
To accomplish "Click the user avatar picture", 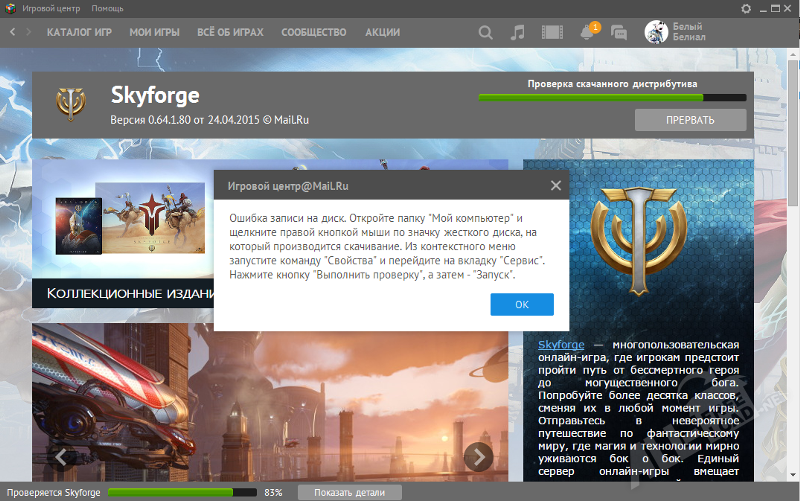I will pos(657,32).
